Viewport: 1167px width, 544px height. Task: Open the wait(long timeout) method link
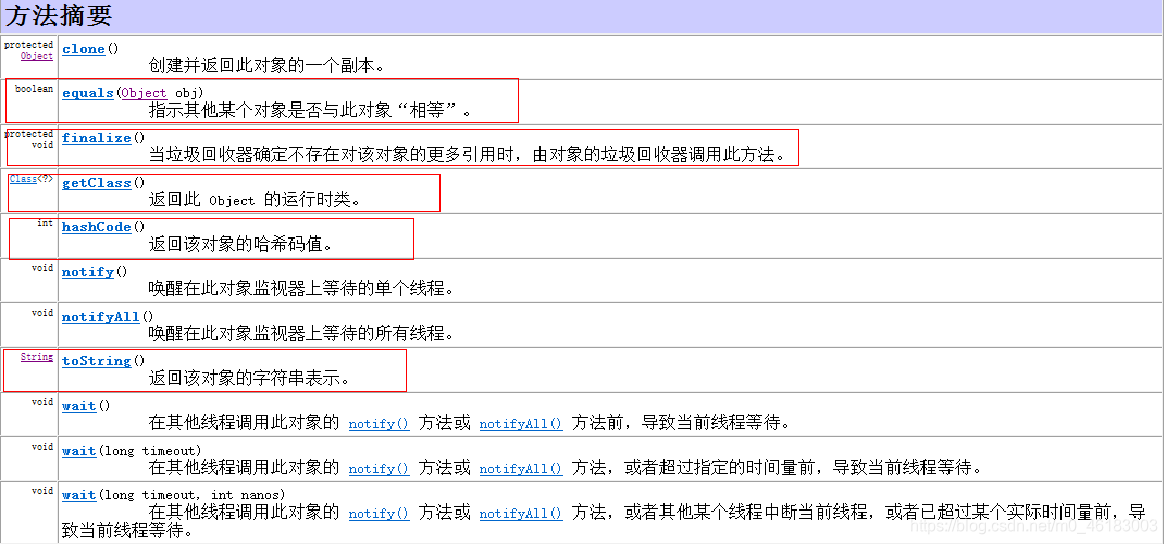tap(79, 450)
